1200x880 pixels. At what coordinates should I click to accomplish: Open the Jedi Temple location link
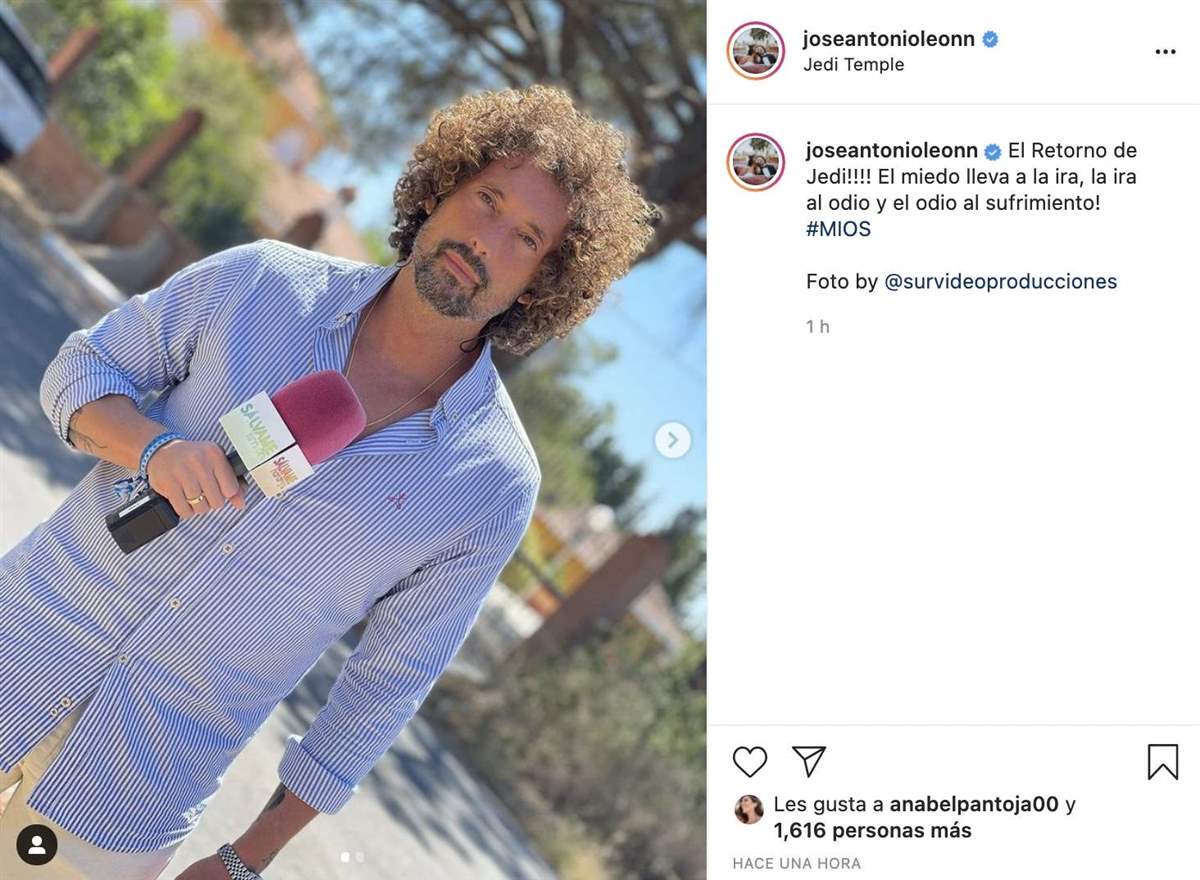853,65
